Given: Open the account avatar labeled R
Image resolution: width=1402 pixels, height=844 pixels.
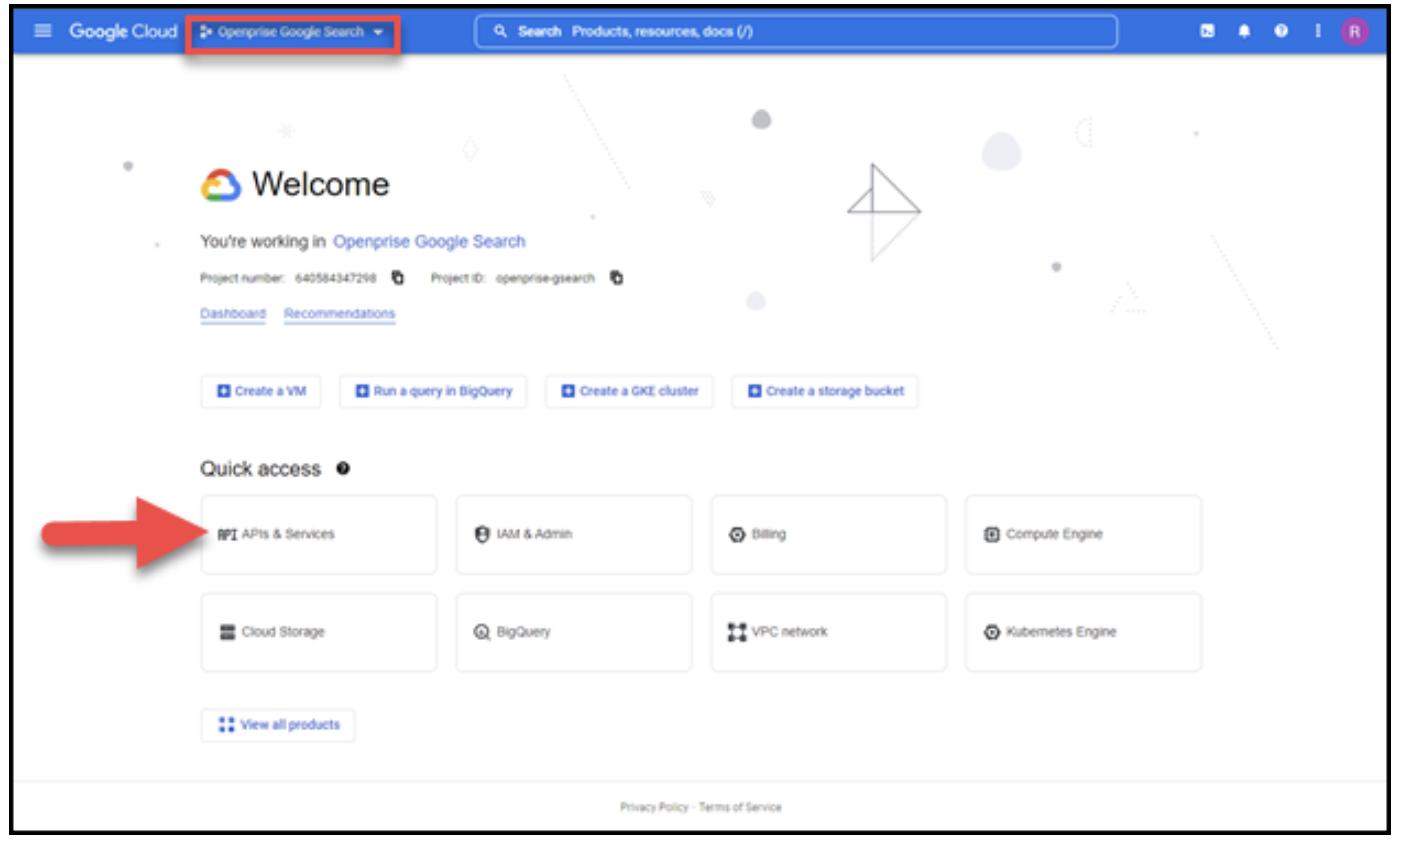Looking at the screenshot, I should [1355, 31].
